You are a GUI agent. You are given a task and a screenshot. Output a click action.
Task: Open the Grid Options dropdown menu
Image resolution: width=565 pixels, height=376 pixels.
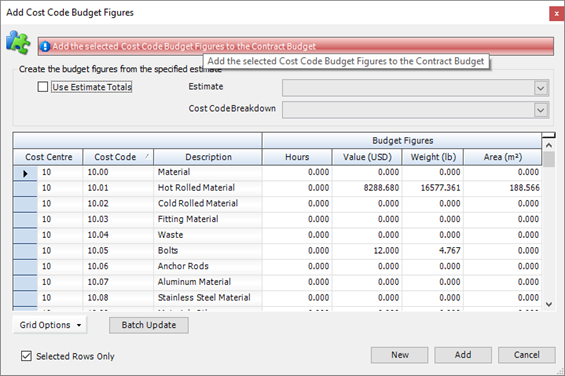pos(50,325)
